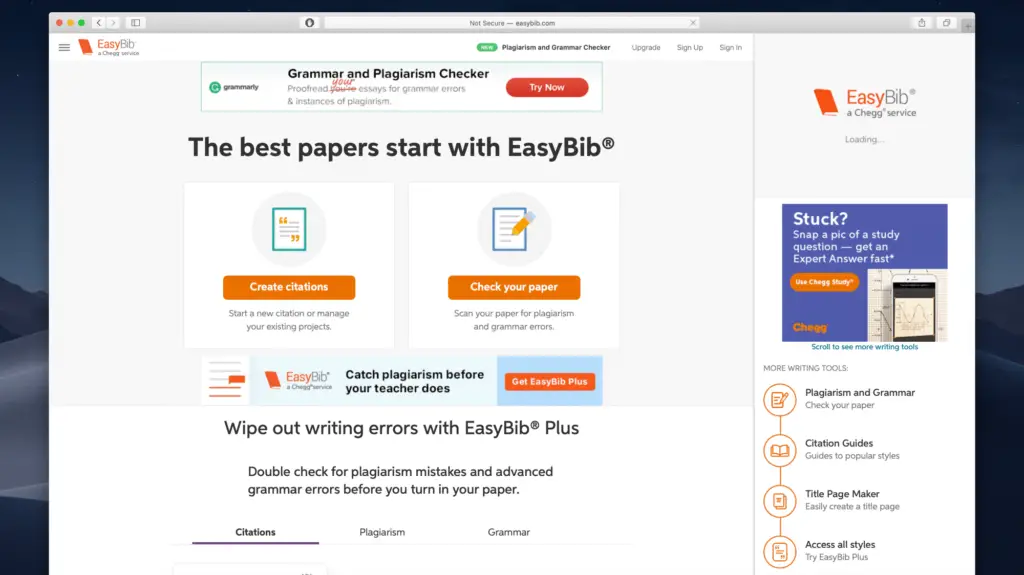The width and height of the screenshot is (1024, 575).
Task: Click the Create citations button
Action: 289,287
